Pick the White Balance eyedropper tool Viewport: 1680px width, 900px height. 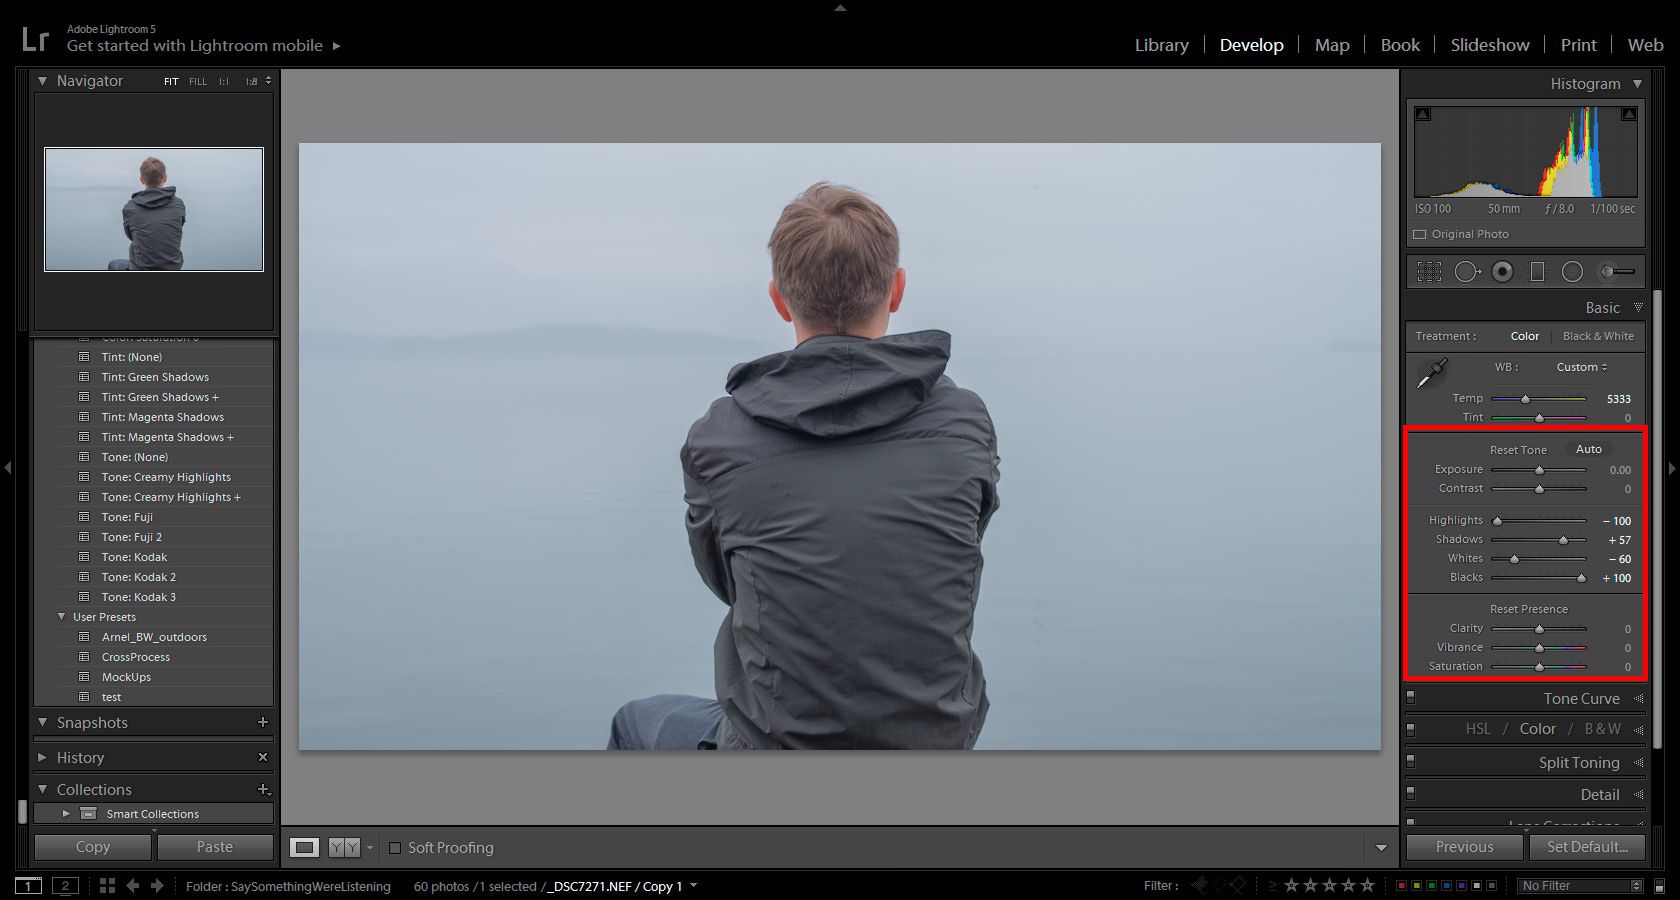[x=1432, y=374]
